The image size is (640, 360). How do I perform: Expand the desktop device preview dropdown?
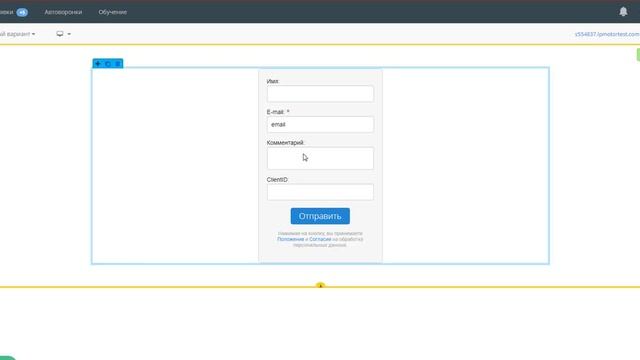(x=63, y=34)
